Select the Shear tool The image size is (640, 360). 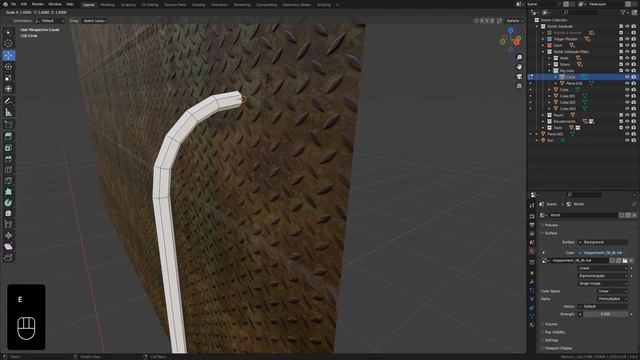pyautogui.click(x=9, y=247)
